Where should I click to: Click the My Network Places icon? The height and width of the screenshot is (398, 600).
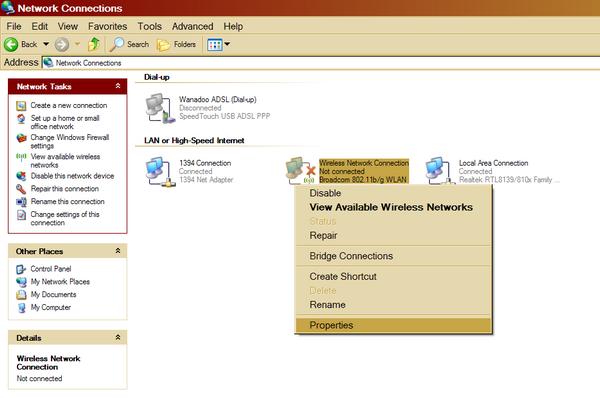pos(21,282)
